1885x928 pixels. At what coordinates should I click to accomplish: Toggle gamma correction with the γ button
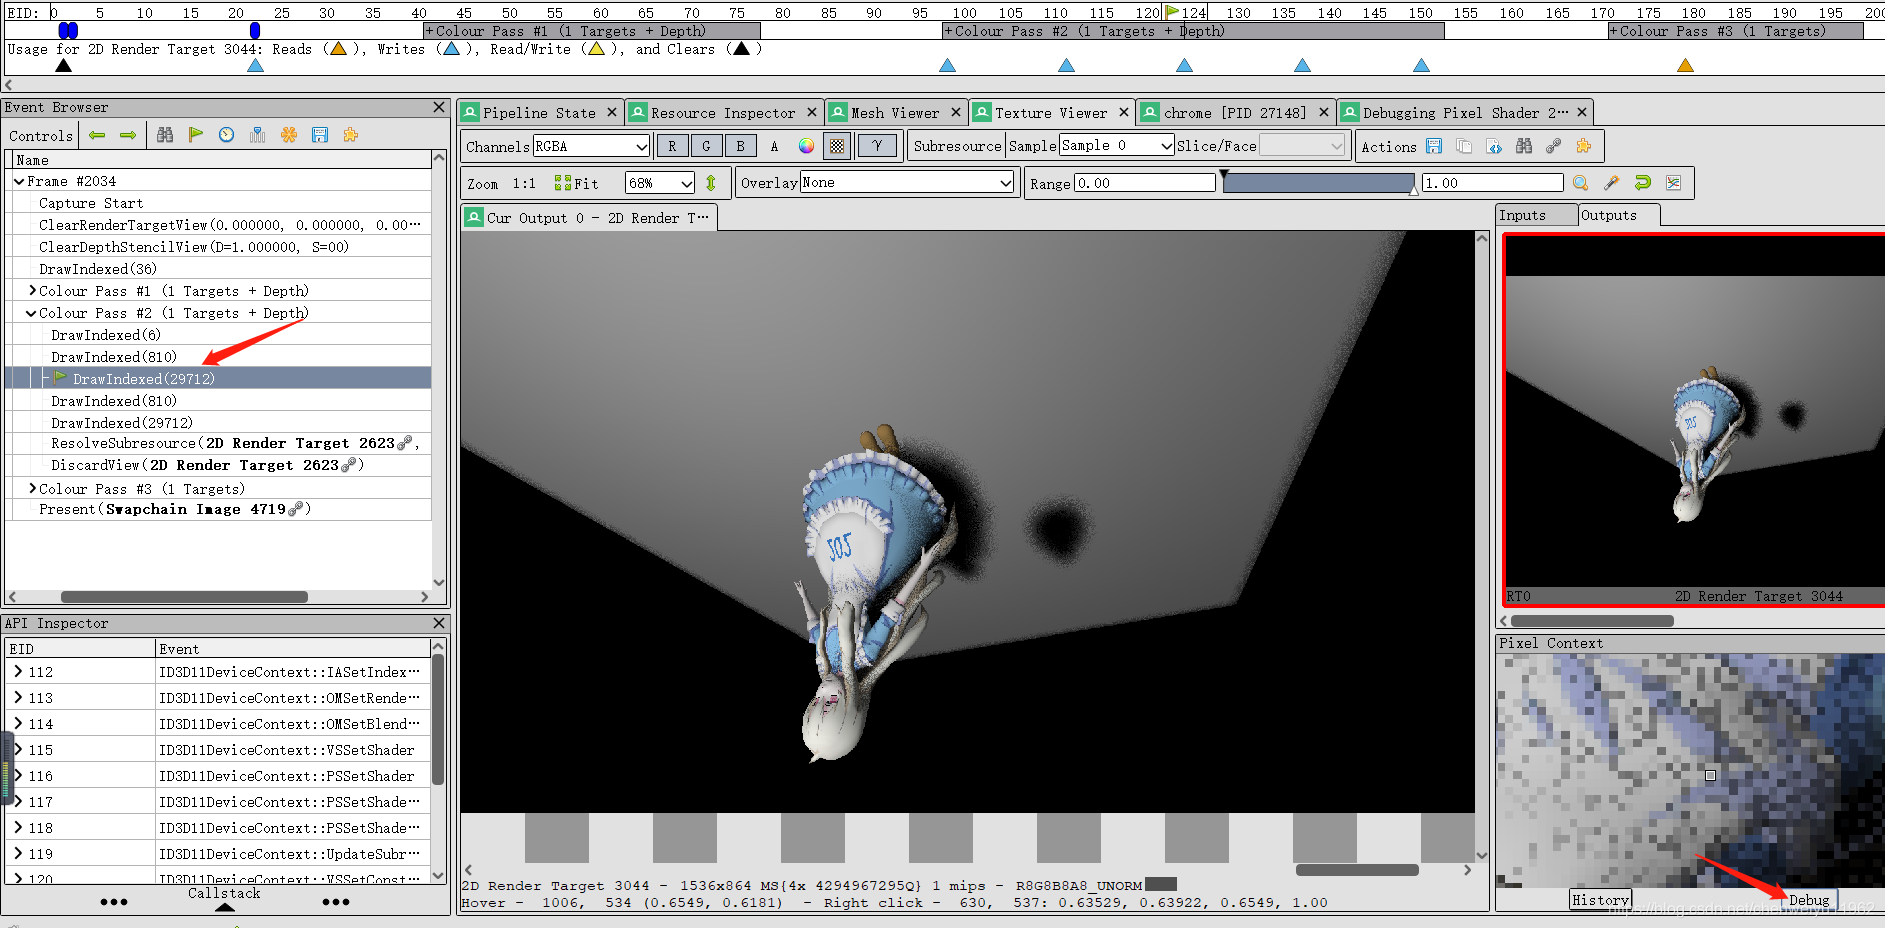(x=878, y=146)
